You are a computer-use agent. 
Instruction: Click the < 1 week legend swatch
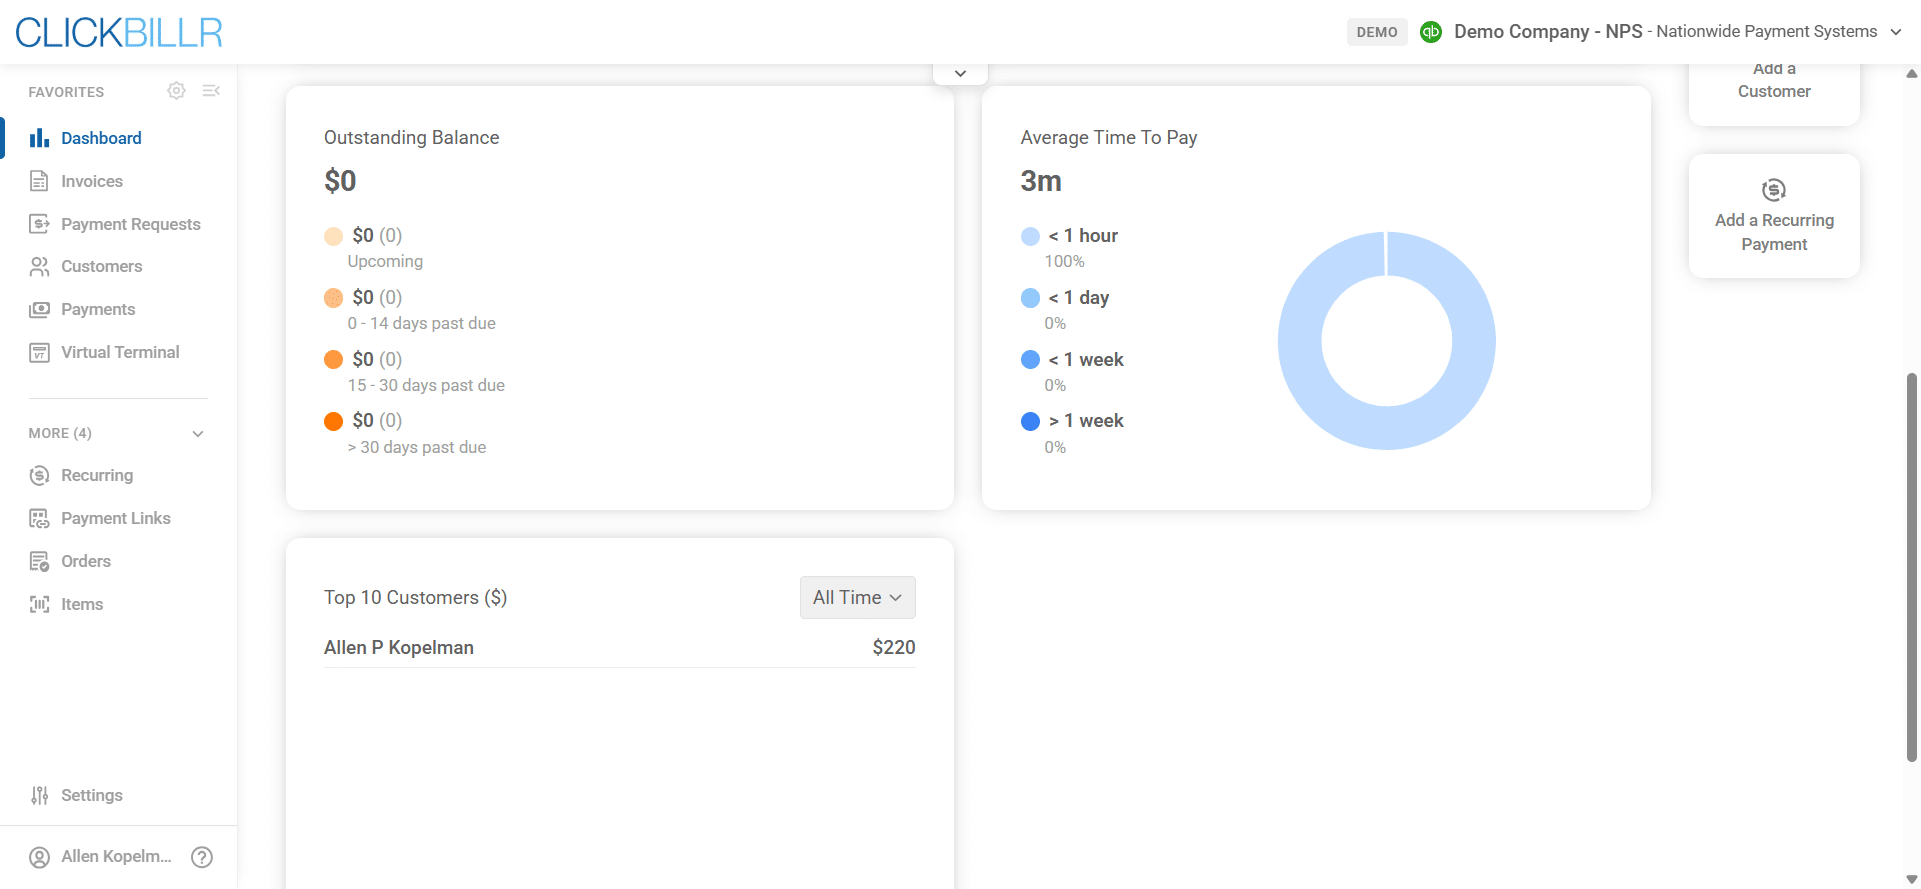tap(1031, 360)
